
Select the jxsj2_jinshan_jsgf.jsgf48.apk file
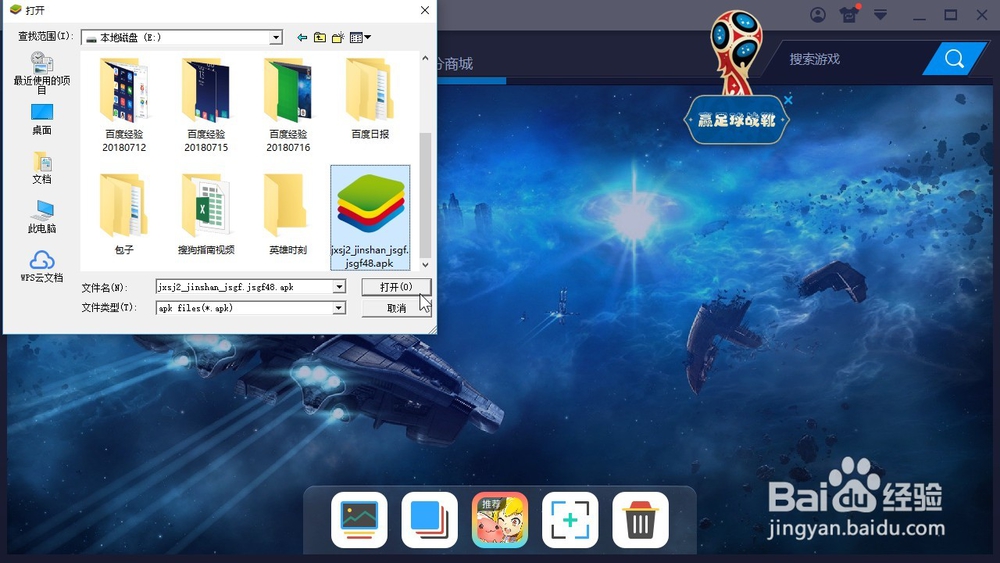tap(370, 217)
